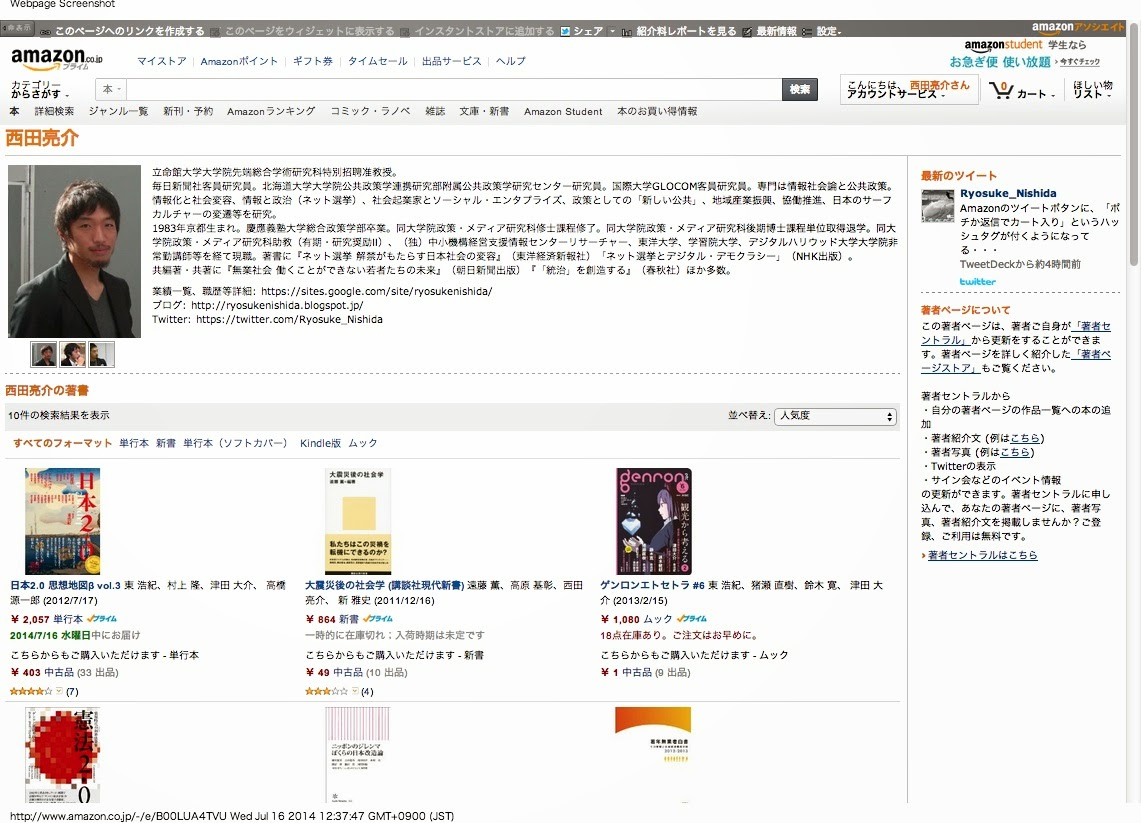Click 大震災後の社会学 book cover image
Viewport: 1141px width, 823px height.
pyautogui.click(x=358, y=521)
